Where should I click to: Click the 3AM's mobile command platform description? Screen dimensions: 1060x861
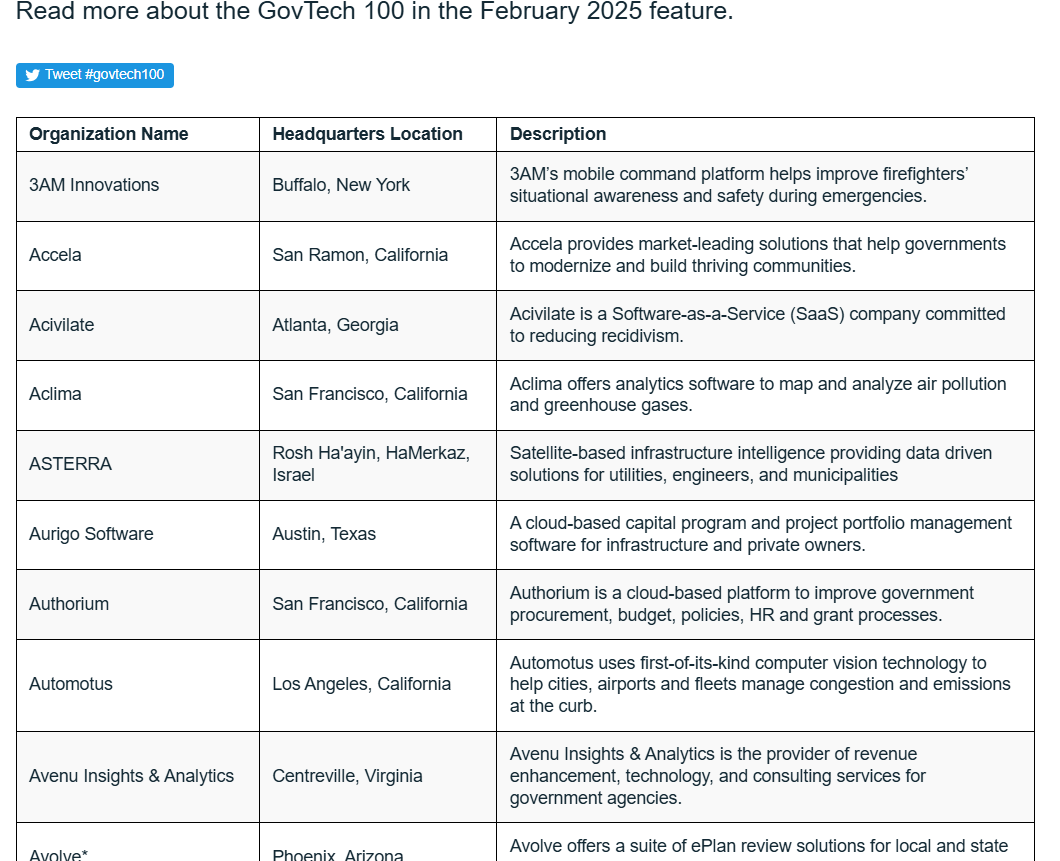click(765, 187)
